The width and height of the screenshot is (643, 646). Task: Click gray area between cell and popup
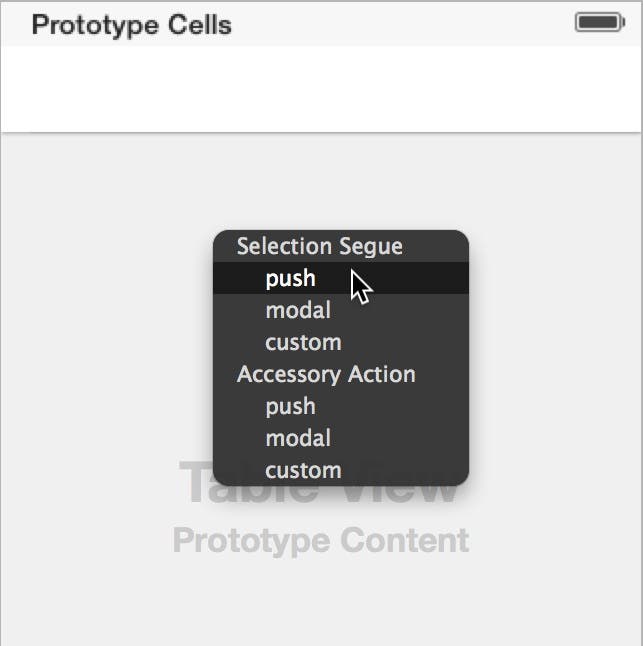(x=321, y=181)
